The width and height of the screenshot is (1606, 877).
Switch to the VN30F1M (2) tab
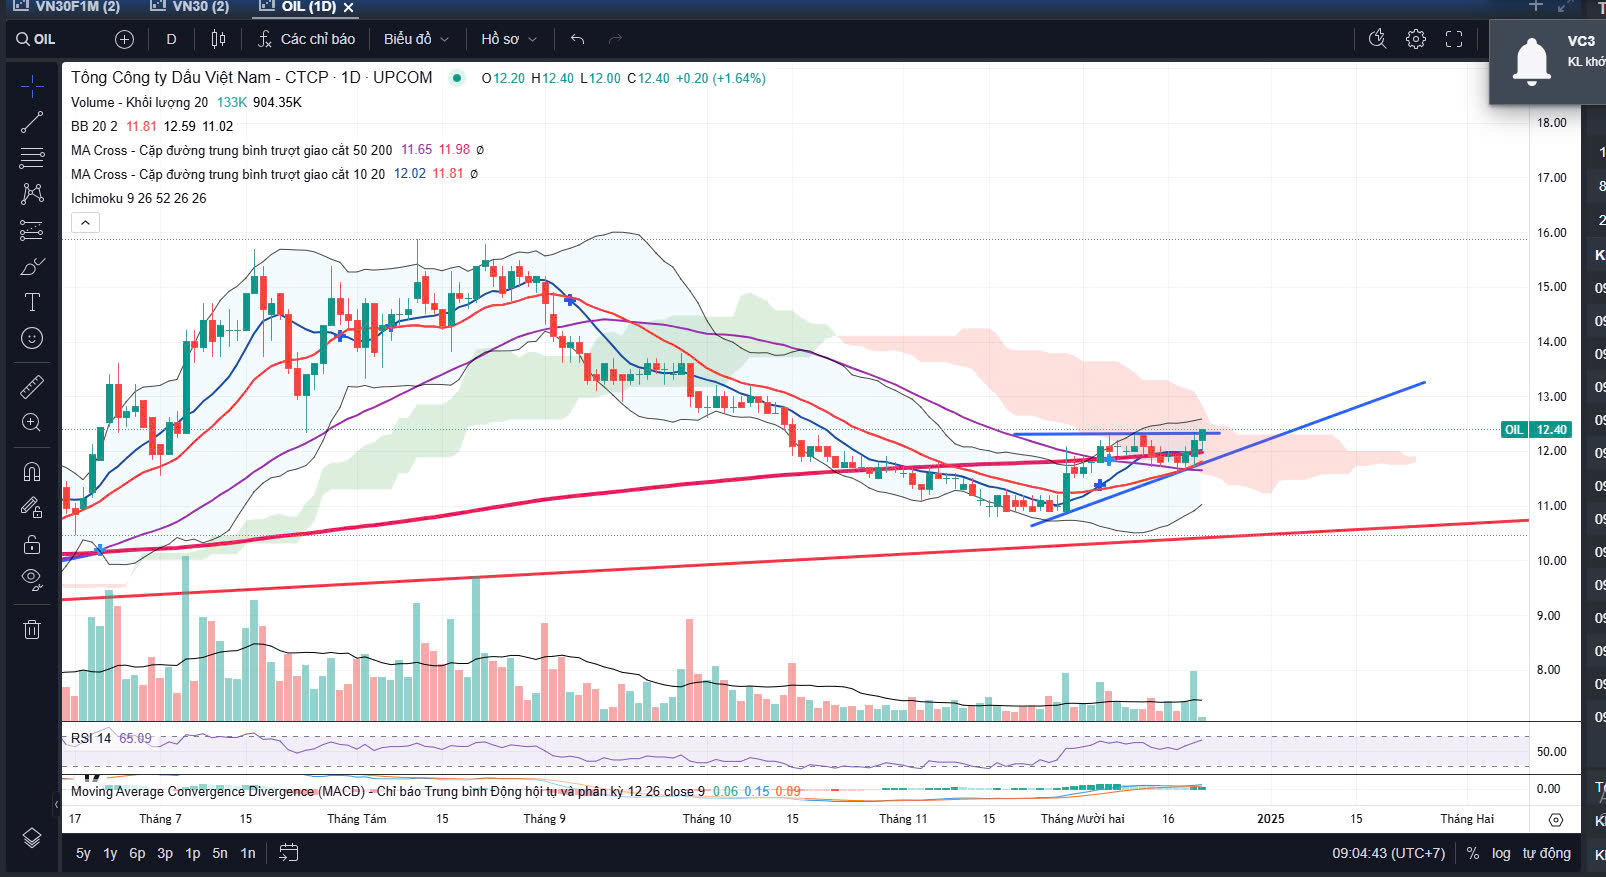(x=67, y=7)
